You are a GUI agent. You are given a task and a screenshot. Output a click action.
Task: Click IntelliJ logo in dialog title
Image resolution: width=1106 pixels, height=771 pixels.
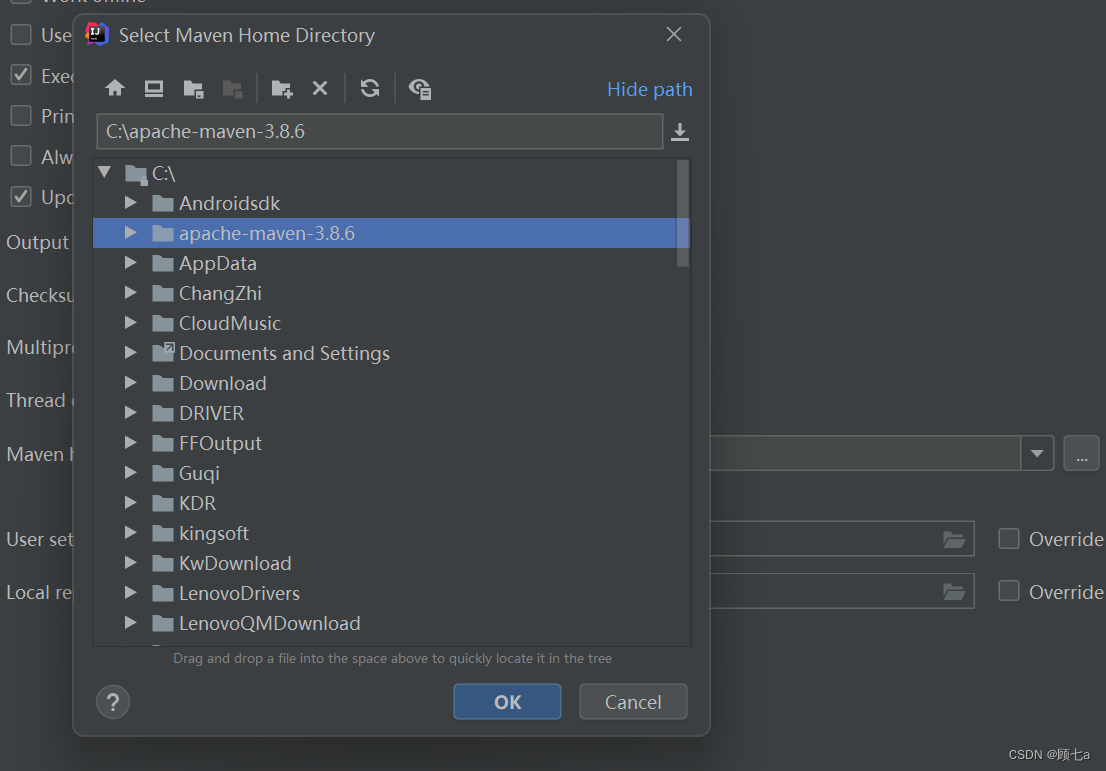97,34
